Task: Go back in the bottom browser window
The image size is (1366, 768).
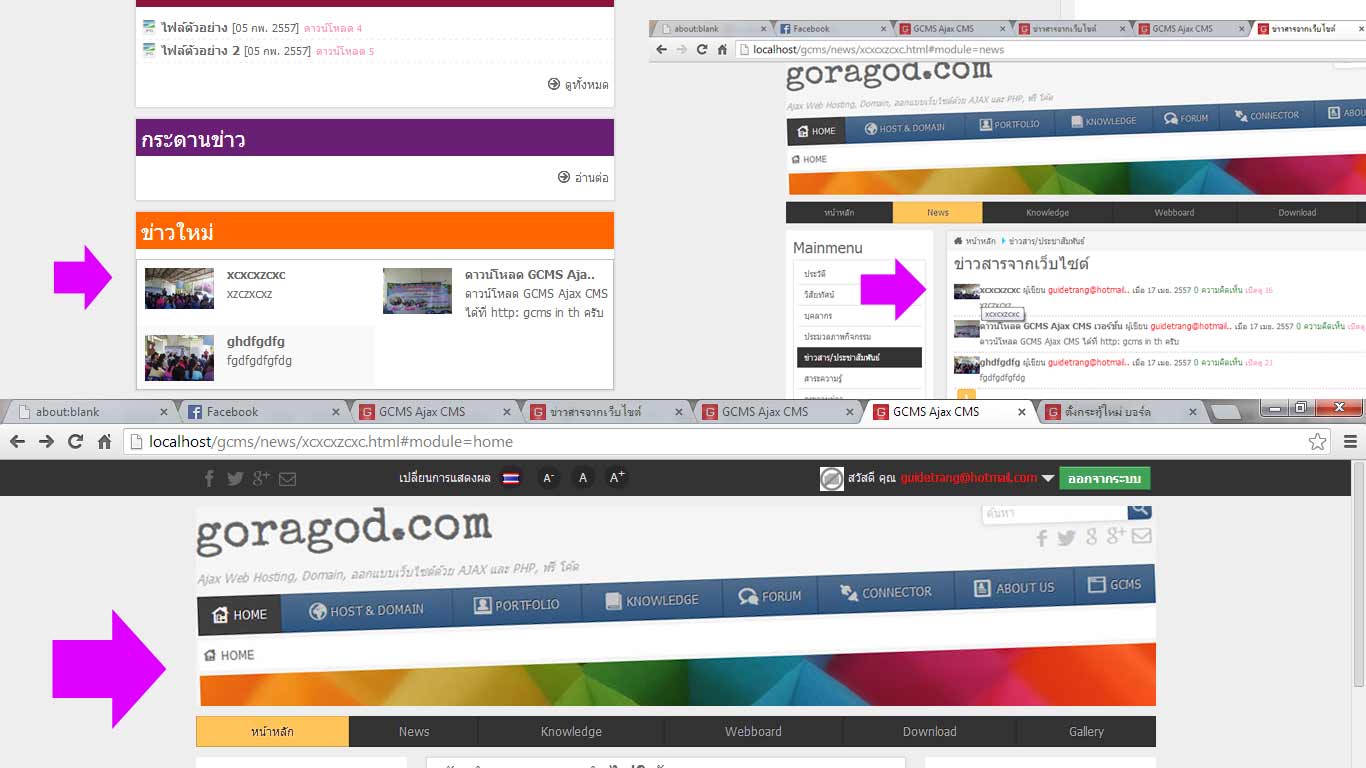Action: pyautogui.click(x=18, y=441)
